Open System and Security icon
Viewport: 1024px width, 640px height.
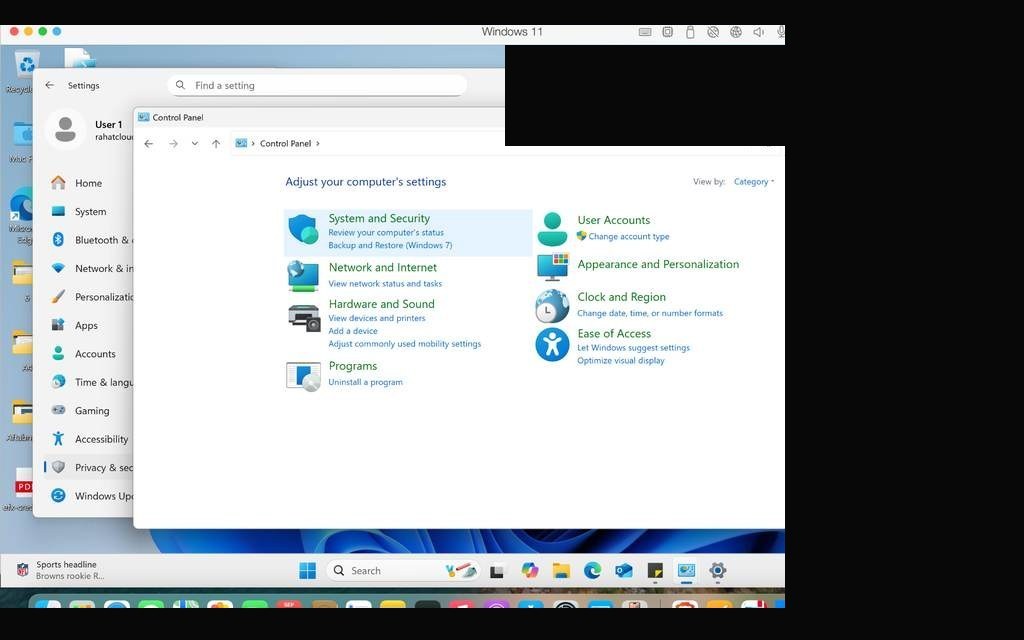click(x=303, y=230)
